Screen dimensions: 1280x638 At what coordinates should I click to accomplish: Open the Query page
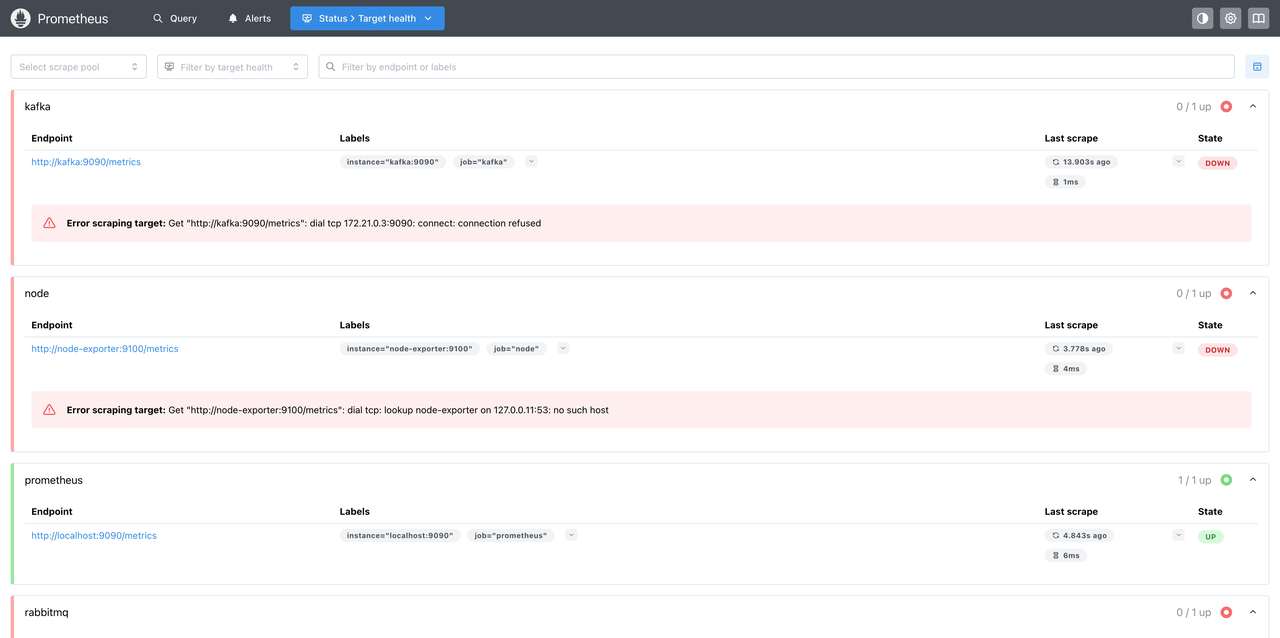175,18
